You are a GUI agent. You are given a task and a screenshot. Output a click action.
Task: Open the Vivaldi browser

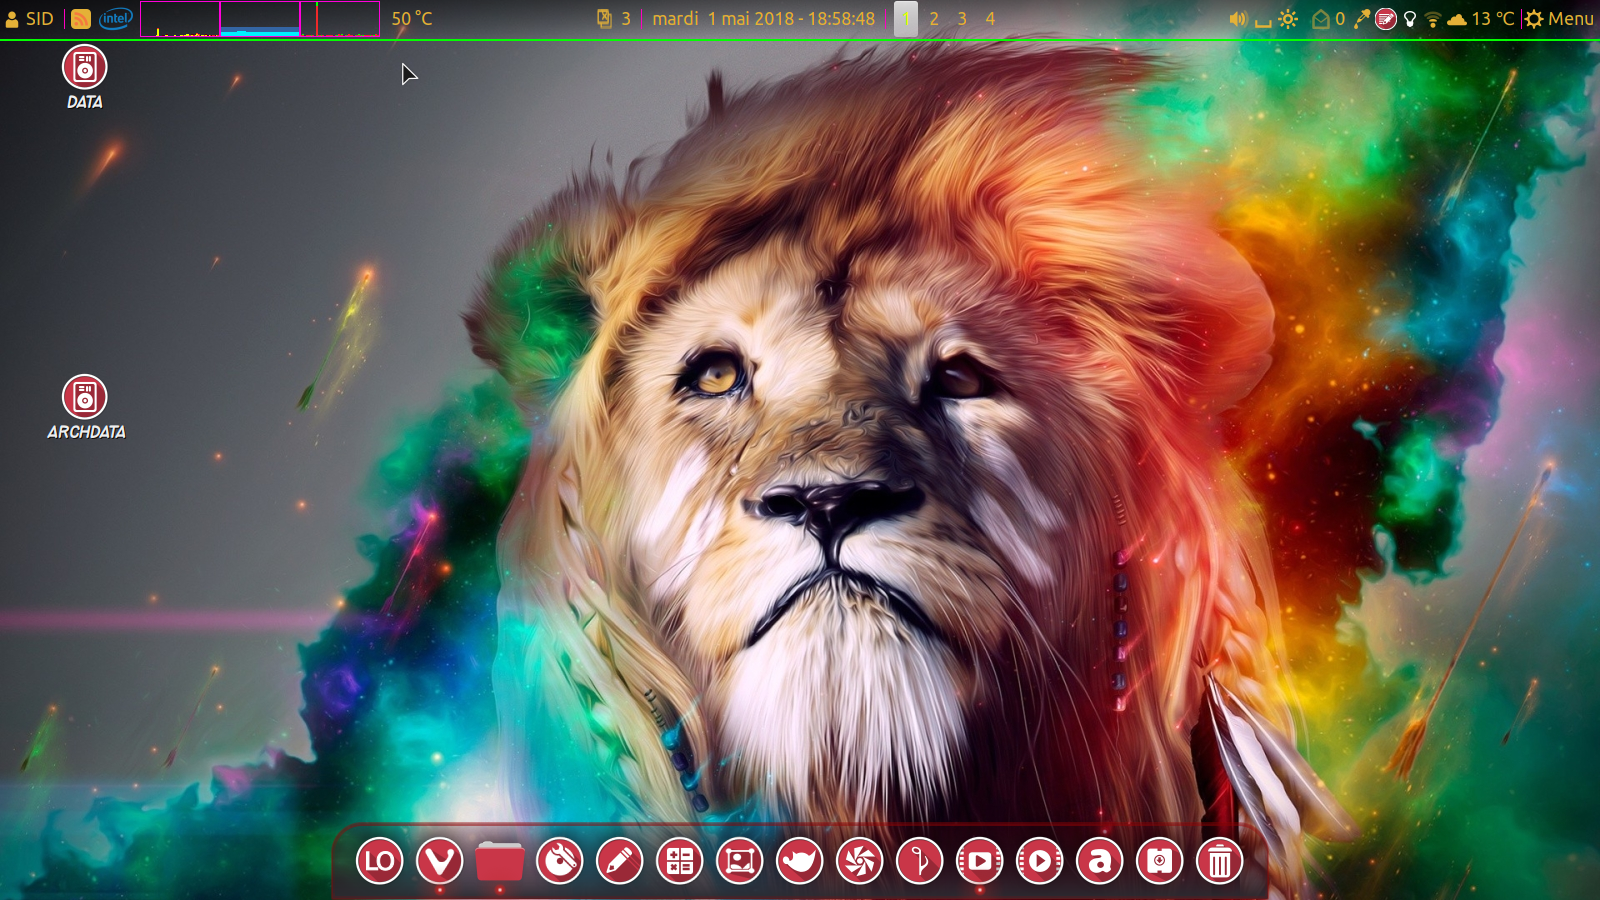coord(440,861)
